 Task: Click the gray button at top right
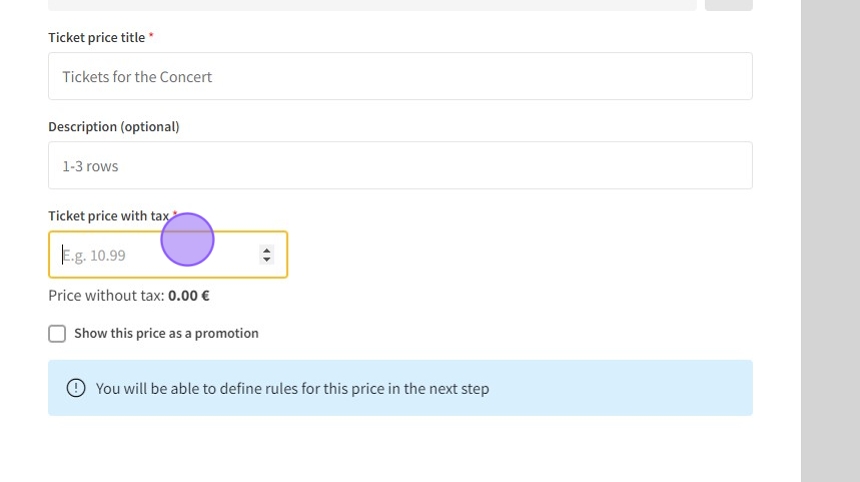tap(728, 4)
